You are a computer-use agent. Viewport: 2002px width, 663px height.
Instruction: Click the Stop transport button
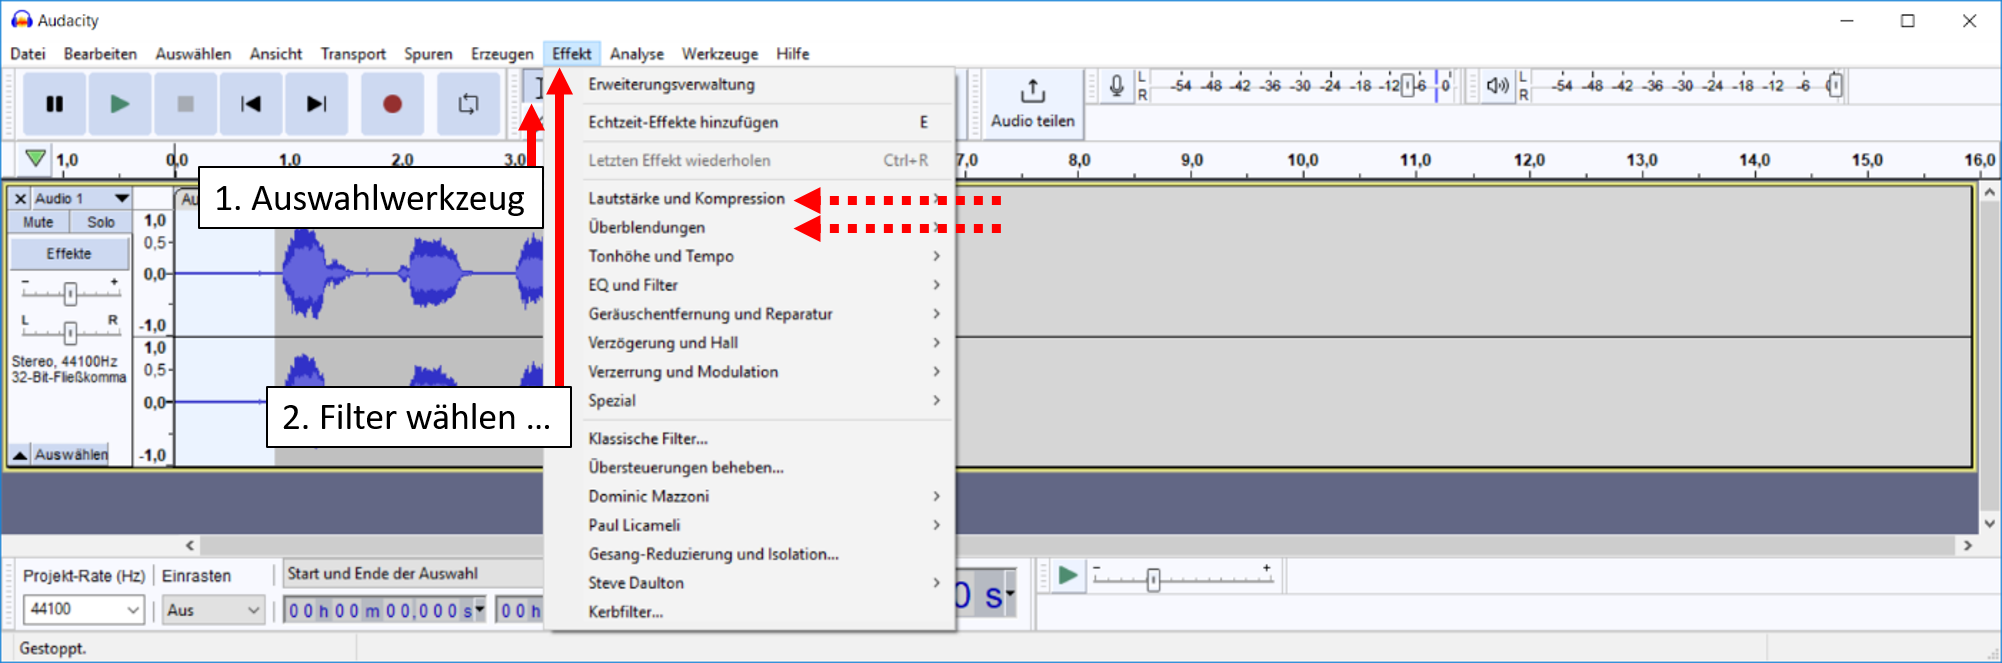185,104
